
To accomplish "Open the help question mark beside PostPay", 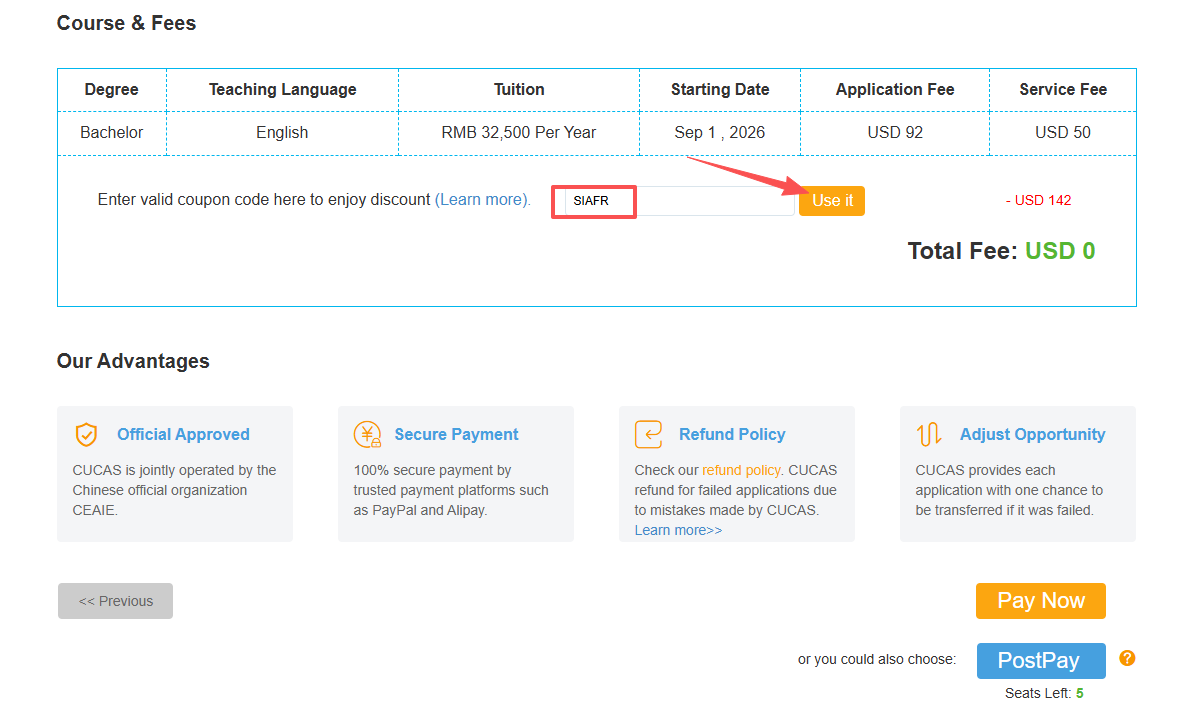I will (1127, 658).
